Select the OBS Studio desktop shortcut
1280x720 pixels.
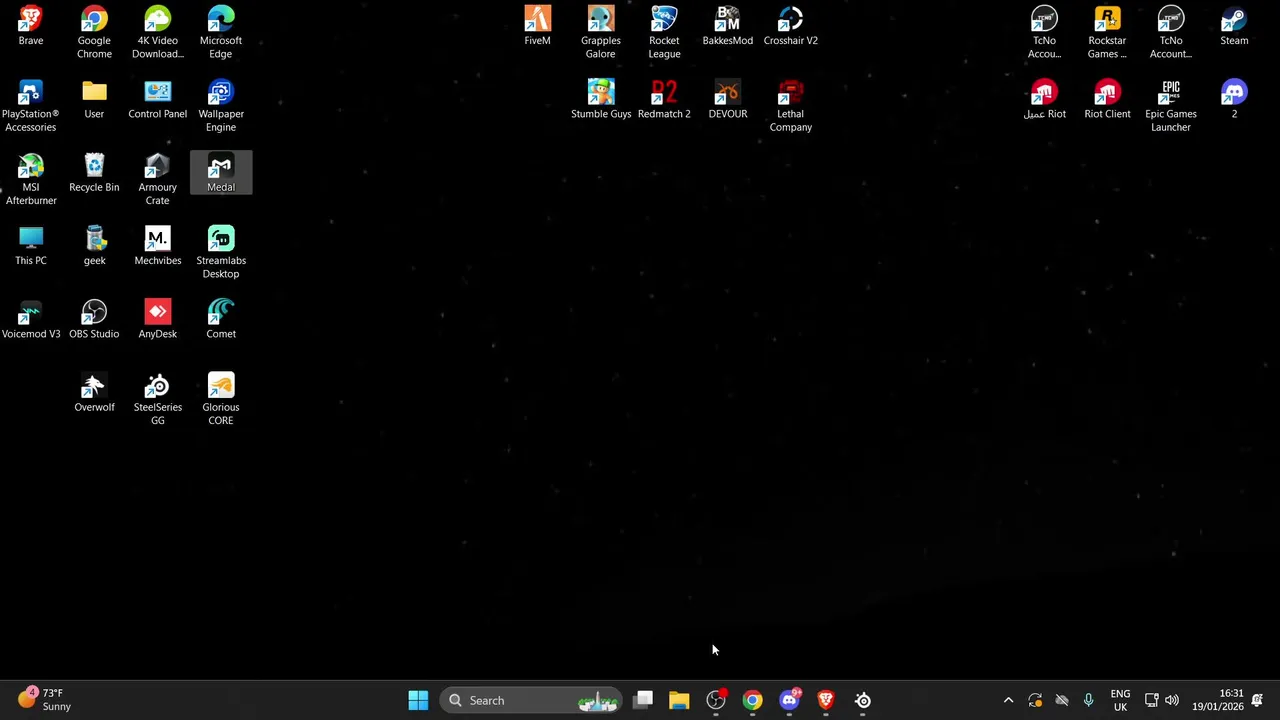(x=94, y=320)
